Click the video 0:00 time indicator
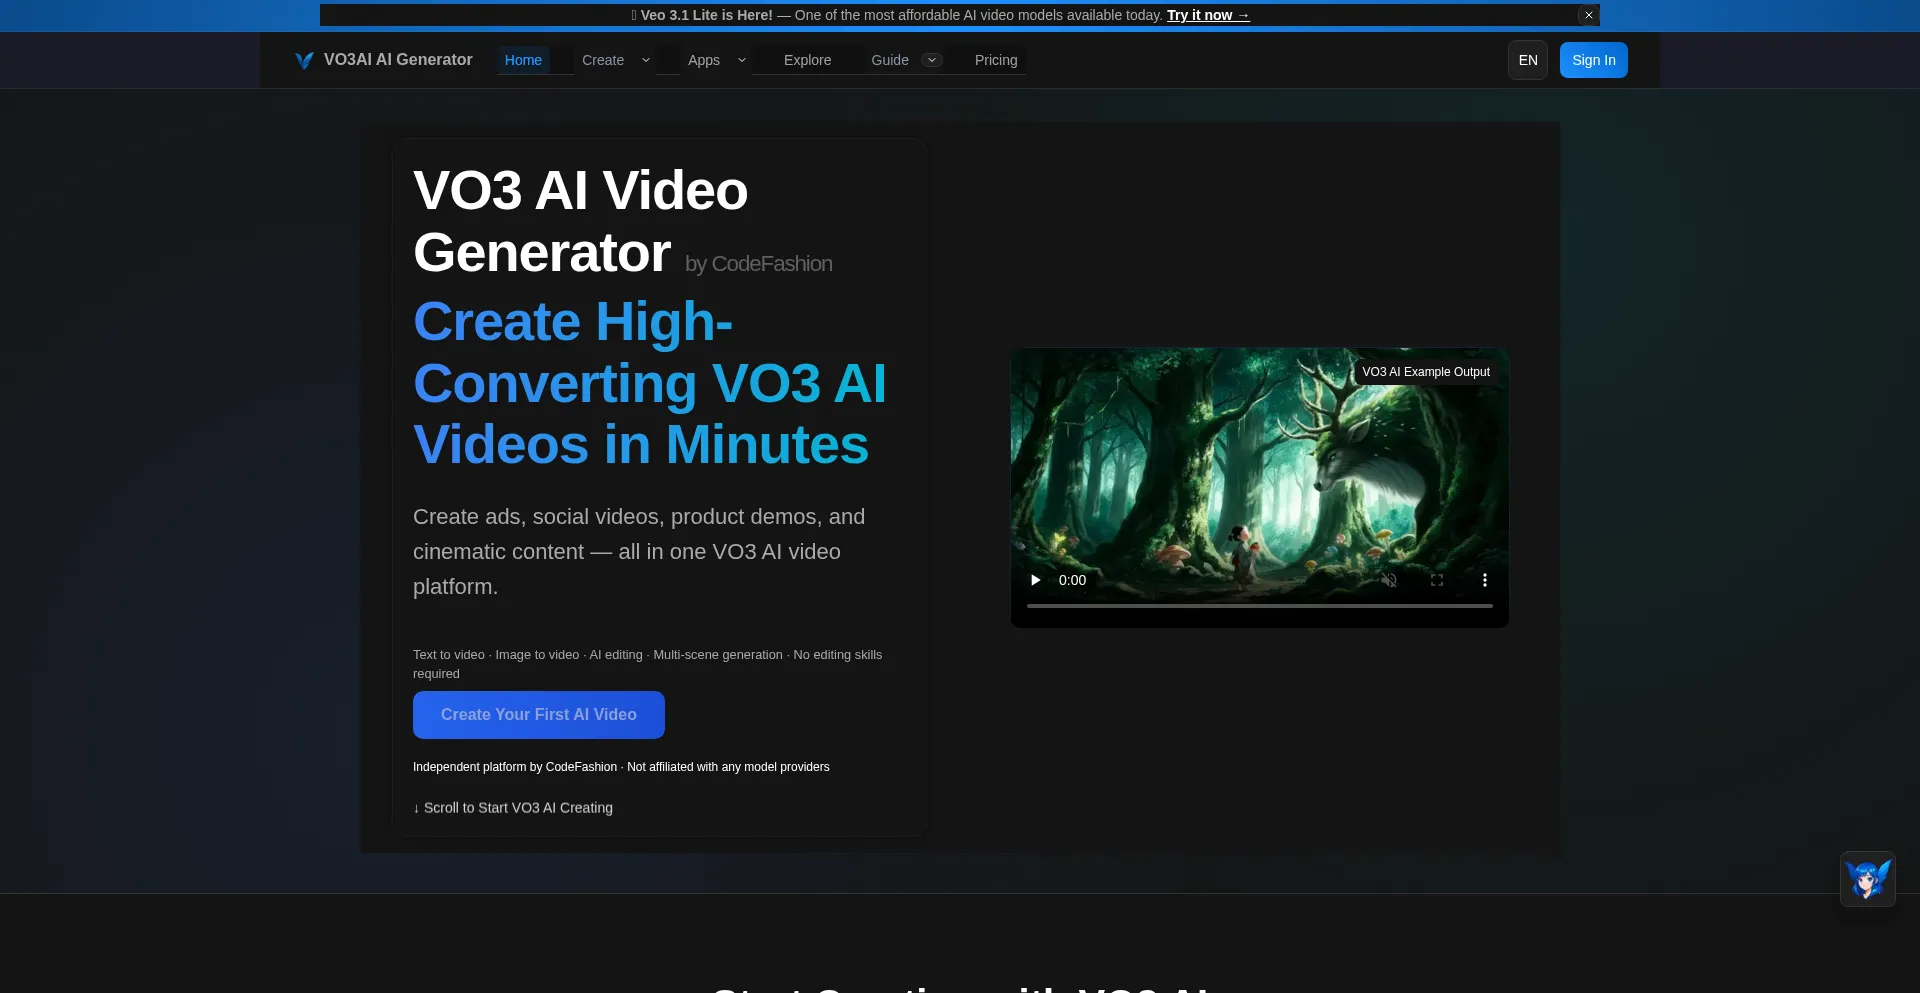The image size is (1920, 993). pos(1072,580)
